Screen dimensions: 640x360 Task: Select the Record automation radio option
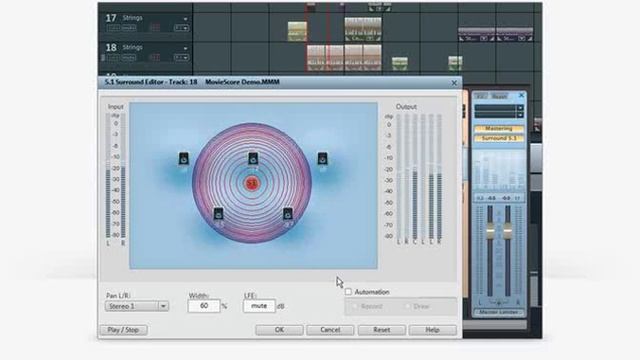click(x=355, y=306)
